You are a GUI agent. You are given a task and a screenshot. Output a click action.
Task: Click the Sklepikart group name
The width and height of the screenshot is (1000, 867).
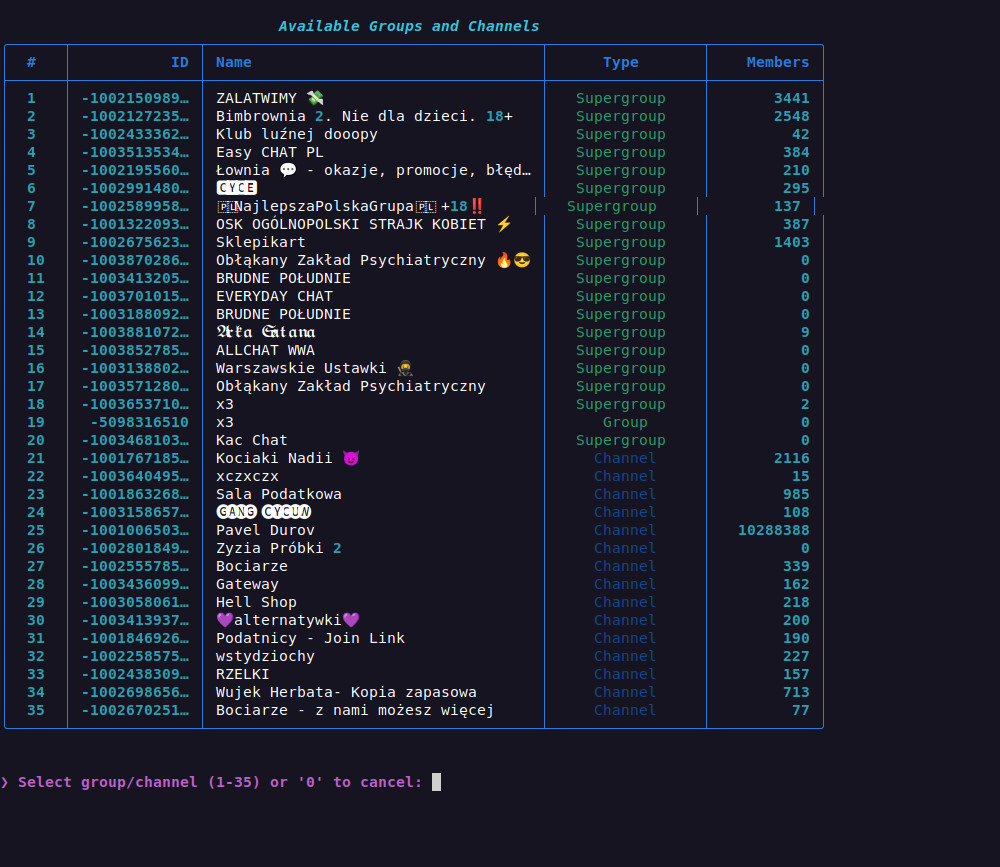261,242
